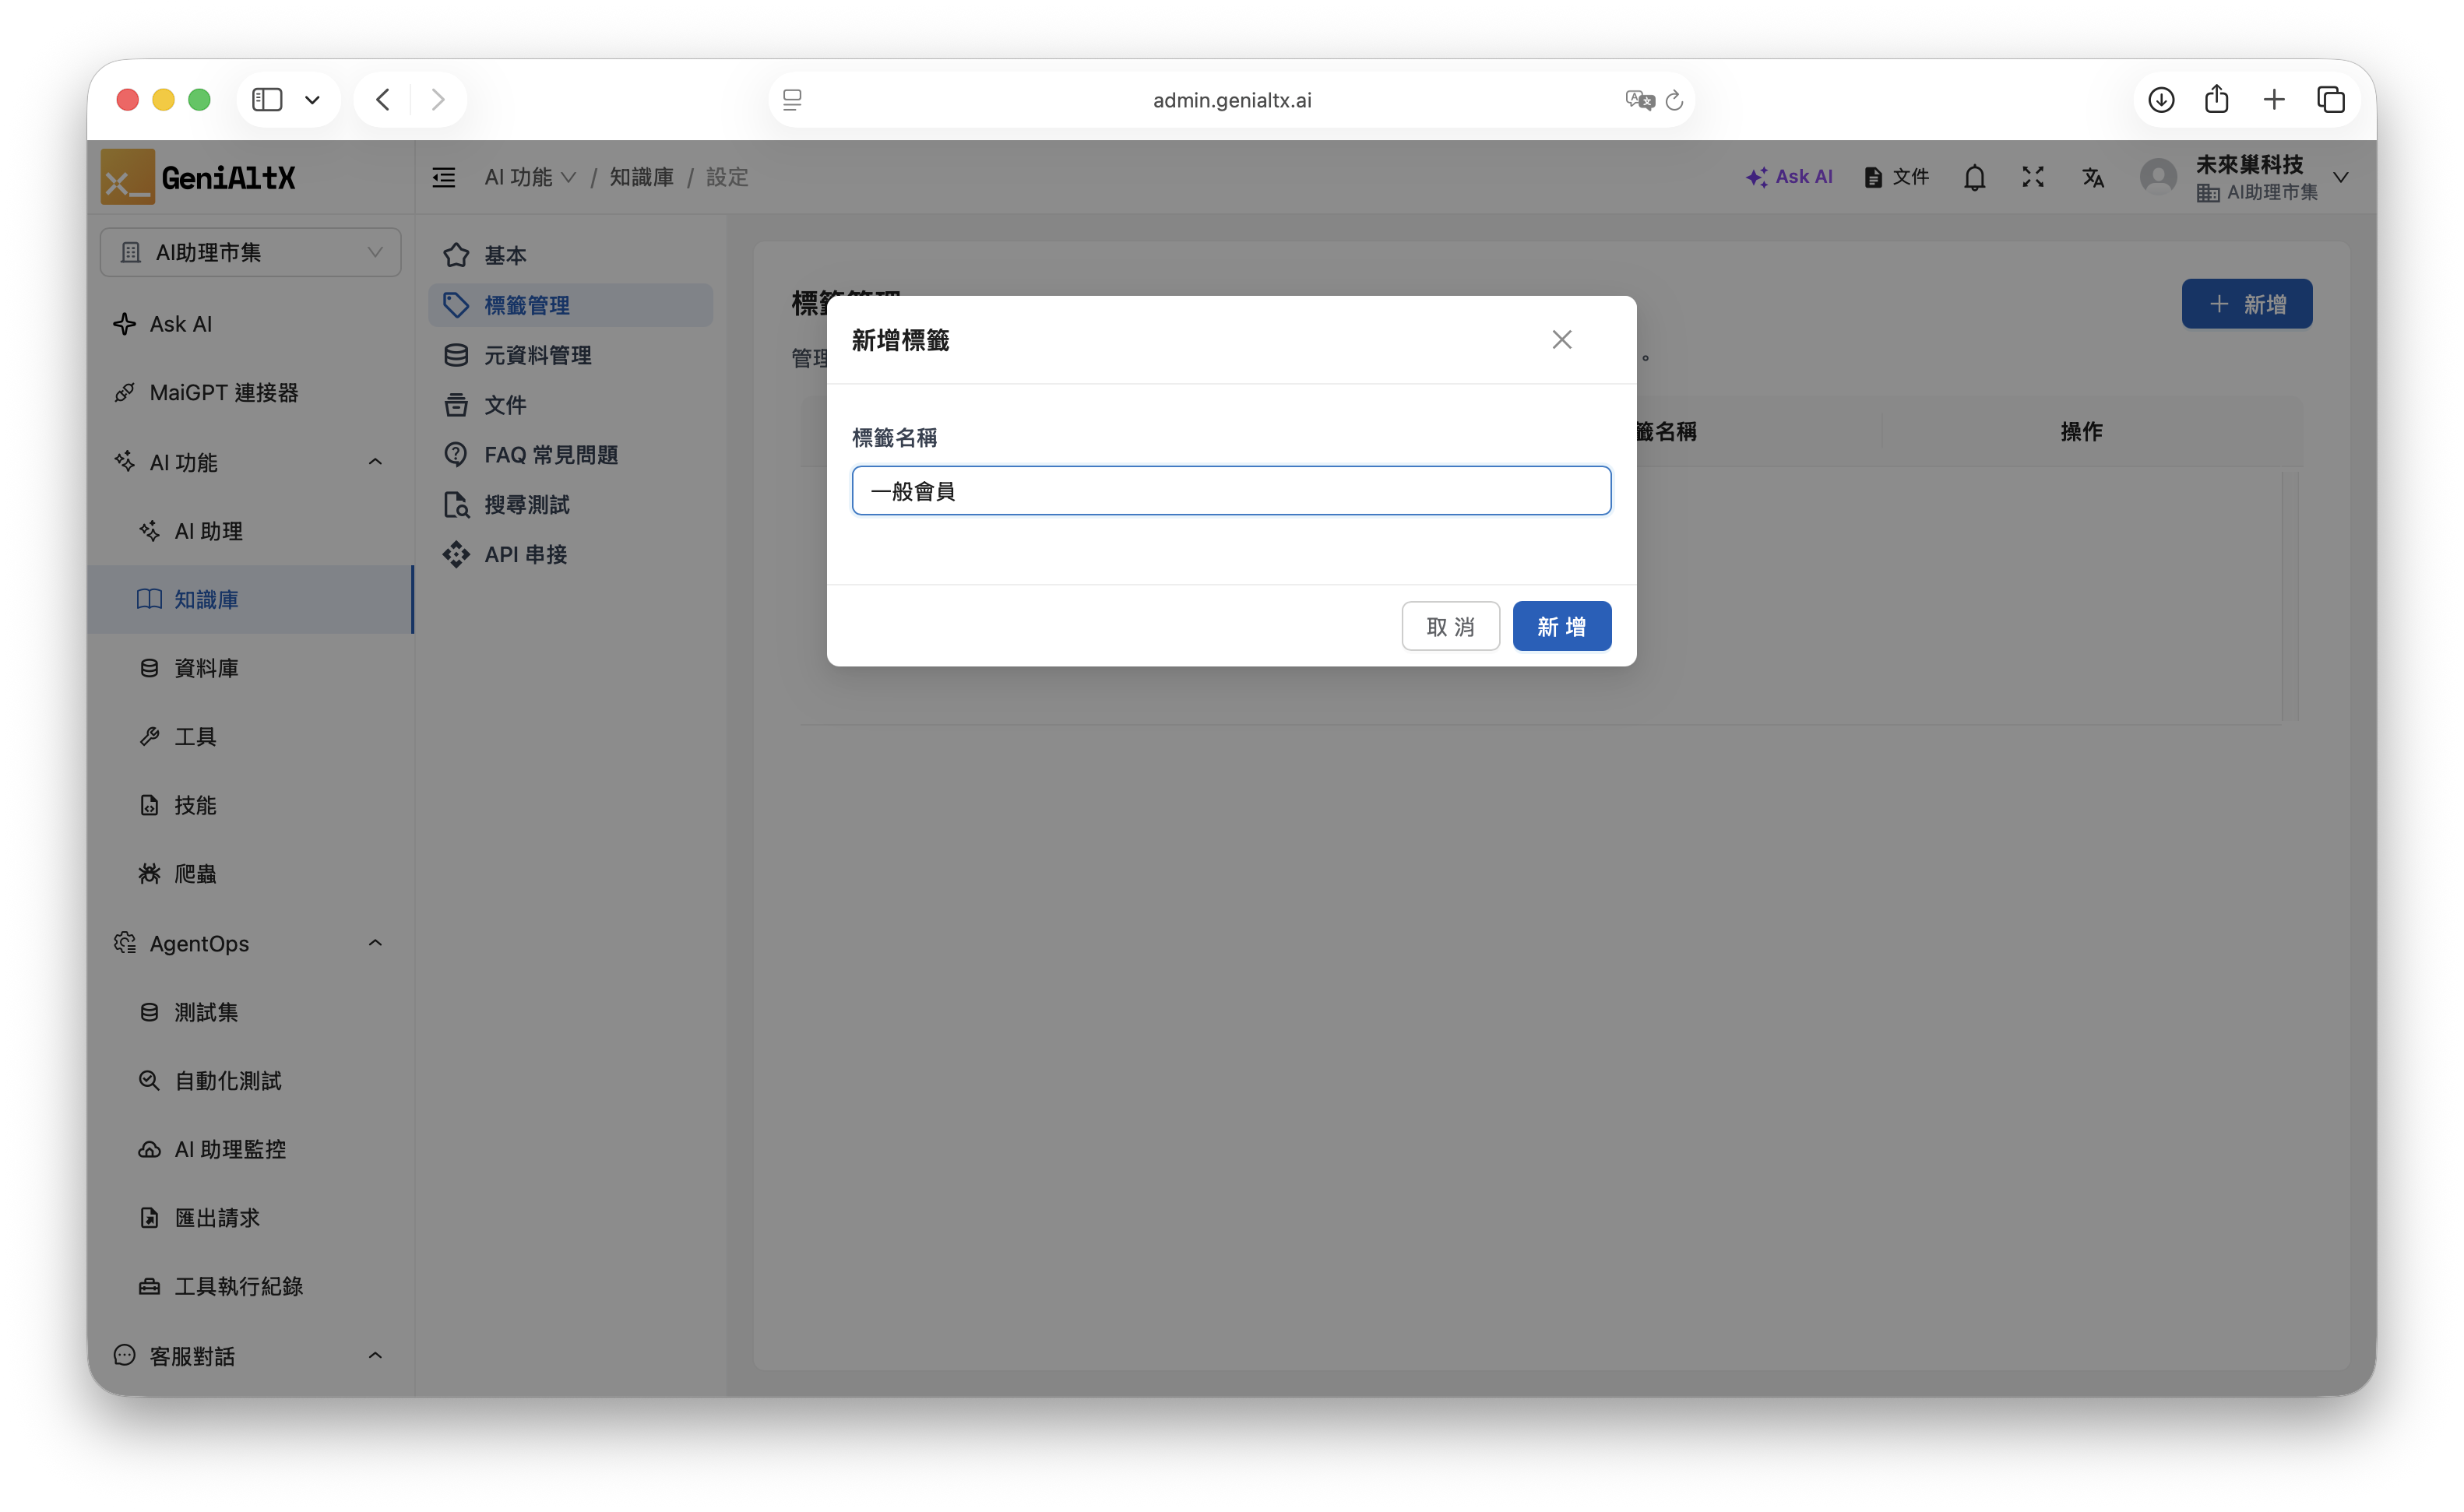Toggle fullscreen mode icon in header
2464x1512 pixels.
point(2032,178)
